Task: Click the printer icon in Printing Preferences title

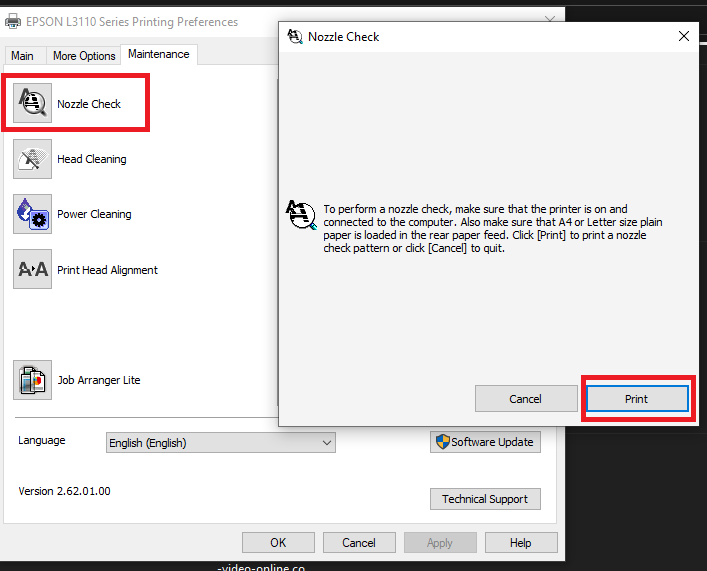Action: click(x=13, y=21)
